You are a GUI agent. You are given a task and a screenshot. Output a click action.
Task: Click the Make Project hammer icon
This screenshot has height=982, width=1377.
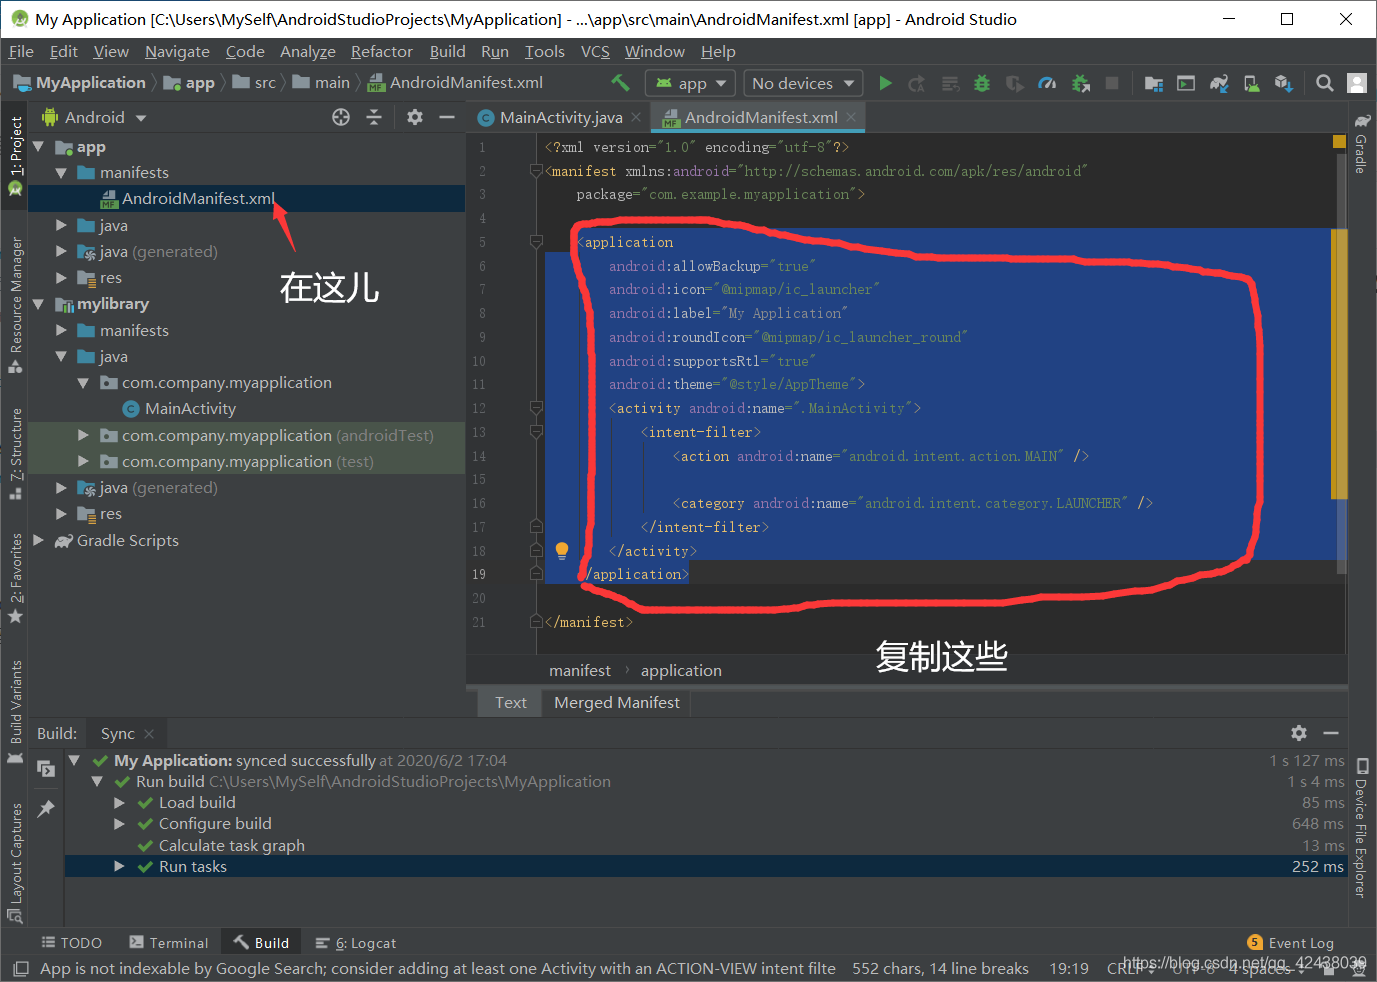pyautogui.click(x=620, y=83)
